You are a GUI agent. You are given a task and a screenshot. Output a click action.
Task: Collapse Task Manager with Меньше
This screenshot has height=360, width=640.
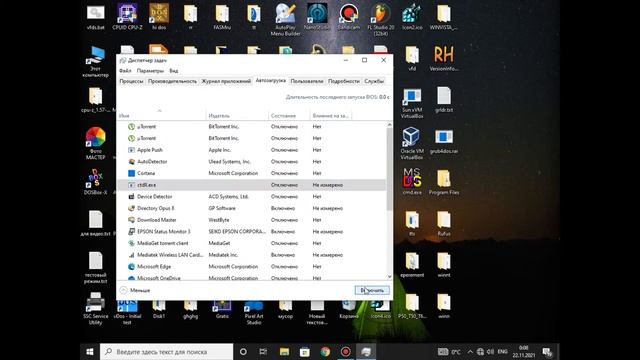tap(135, 290)
